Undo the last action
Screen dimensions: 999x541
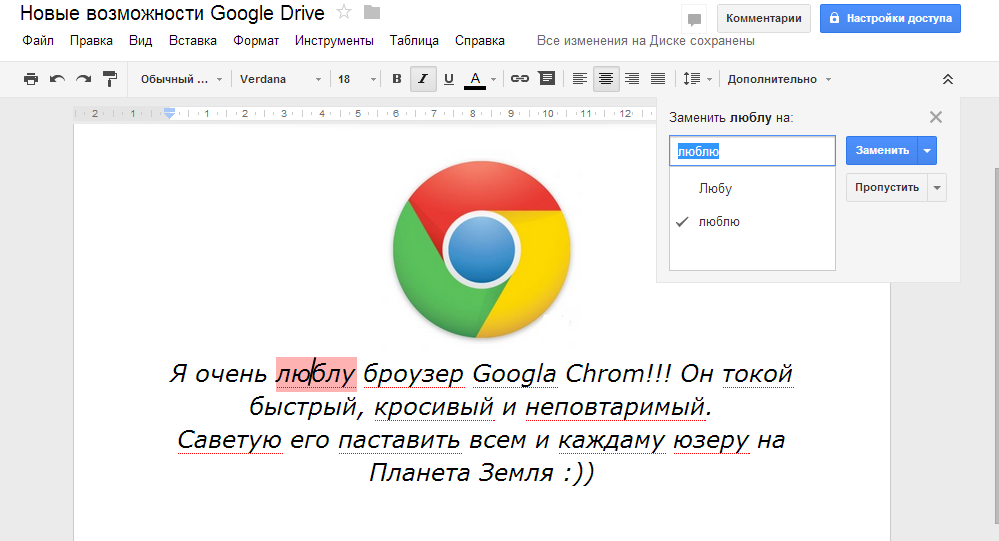(x=57, y=79)
